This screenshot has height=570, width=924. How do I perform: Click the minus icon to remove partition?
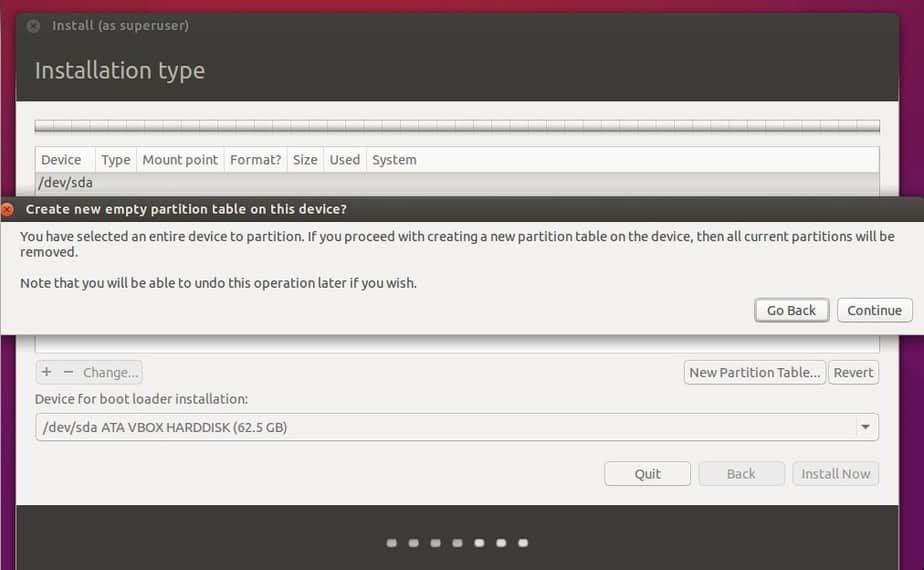(x=68, y=372)
